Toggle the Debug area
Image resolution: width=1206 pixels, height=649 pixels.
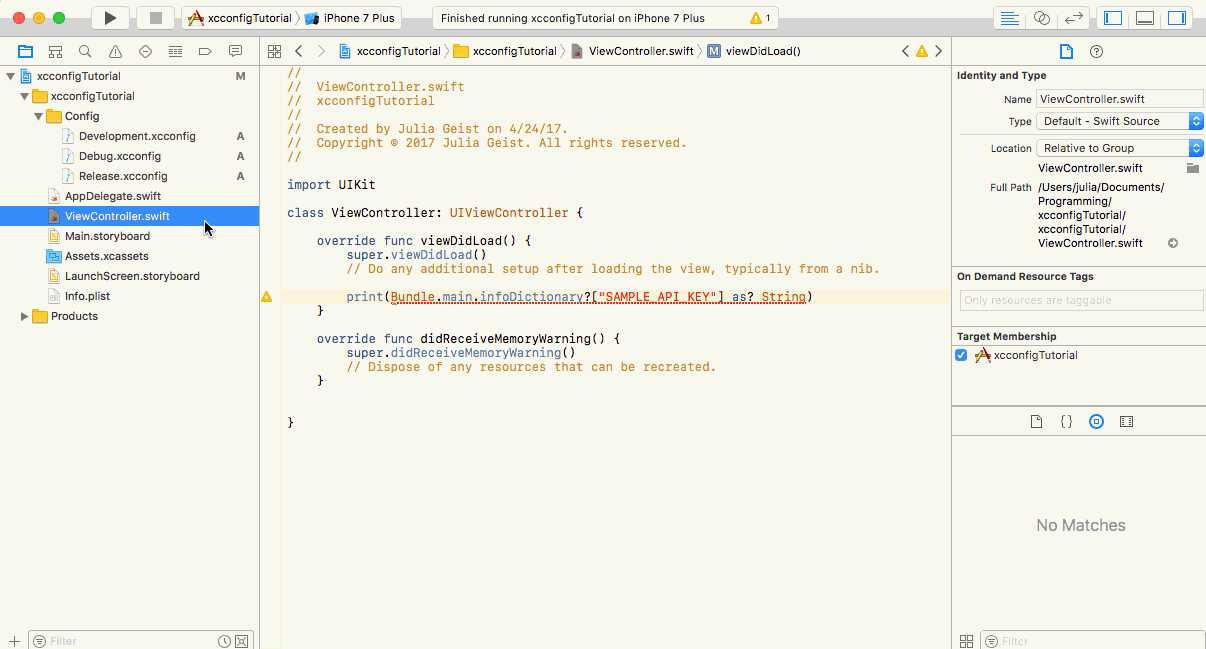click(1145, 18)
